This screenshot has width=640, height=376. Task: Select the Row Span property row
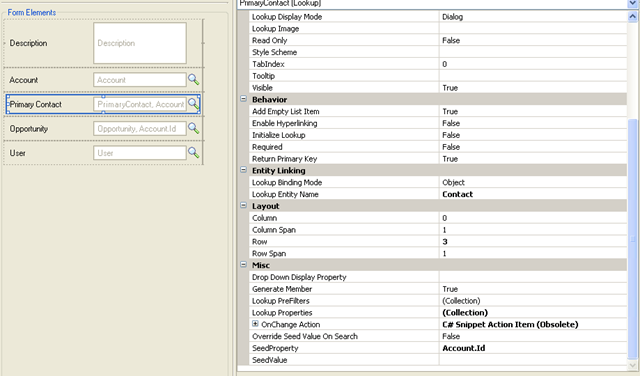[438, 254]
